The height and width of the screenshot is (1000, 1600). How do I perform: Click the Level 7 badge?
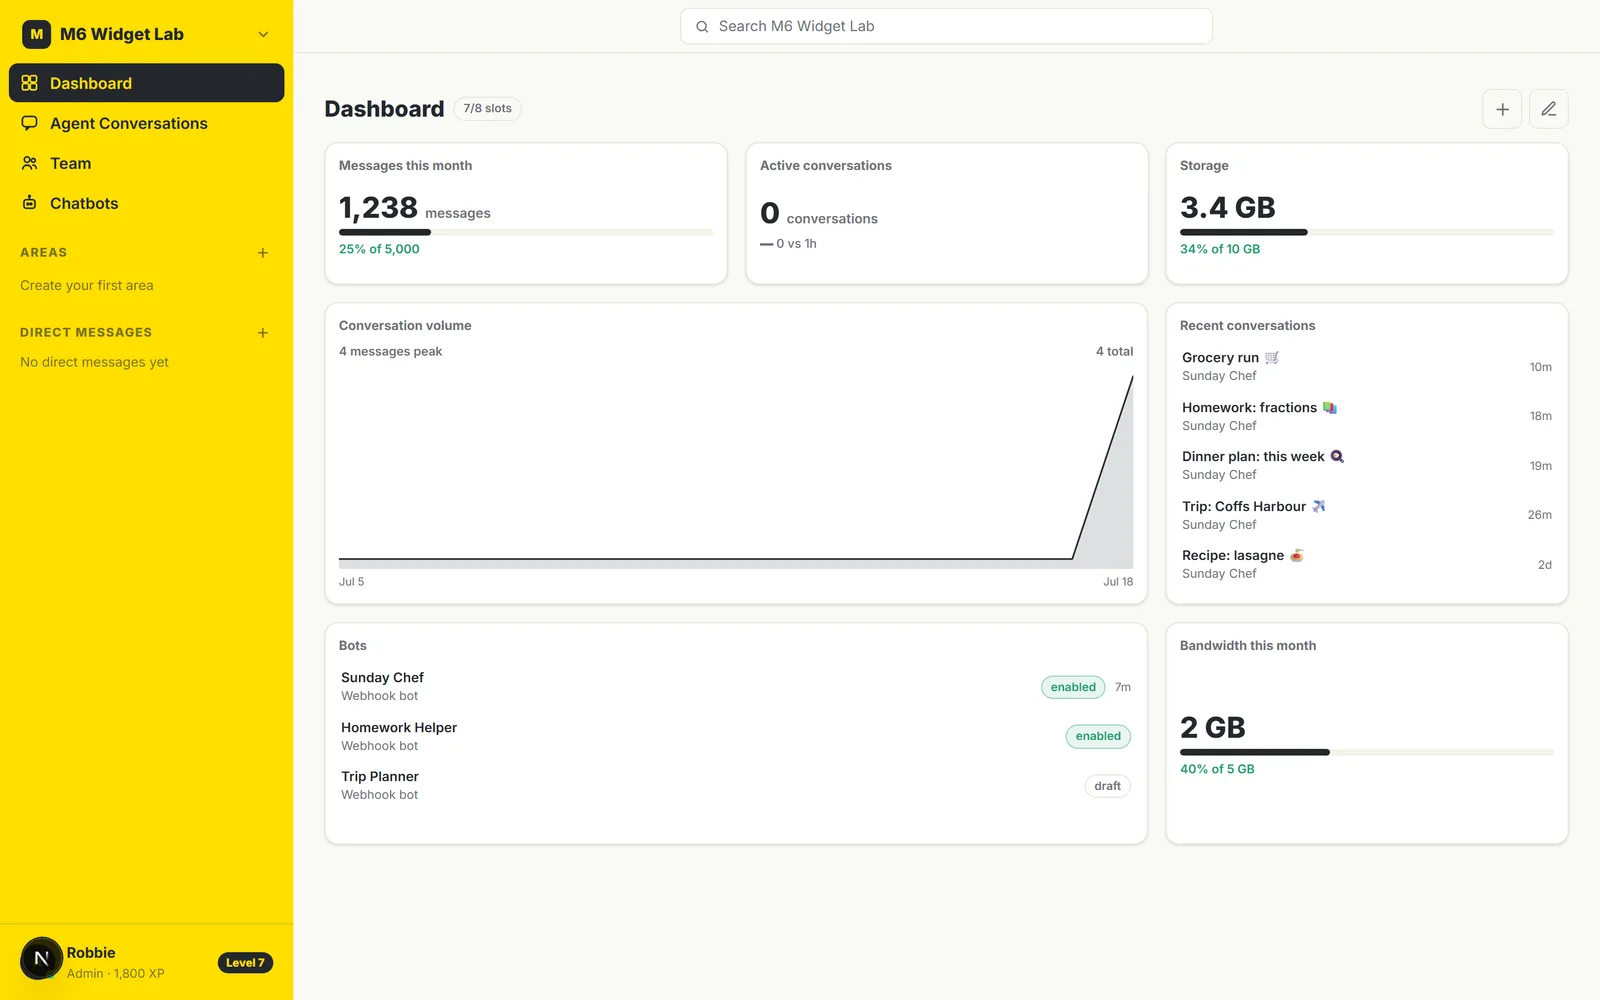[x=245, y=963]
